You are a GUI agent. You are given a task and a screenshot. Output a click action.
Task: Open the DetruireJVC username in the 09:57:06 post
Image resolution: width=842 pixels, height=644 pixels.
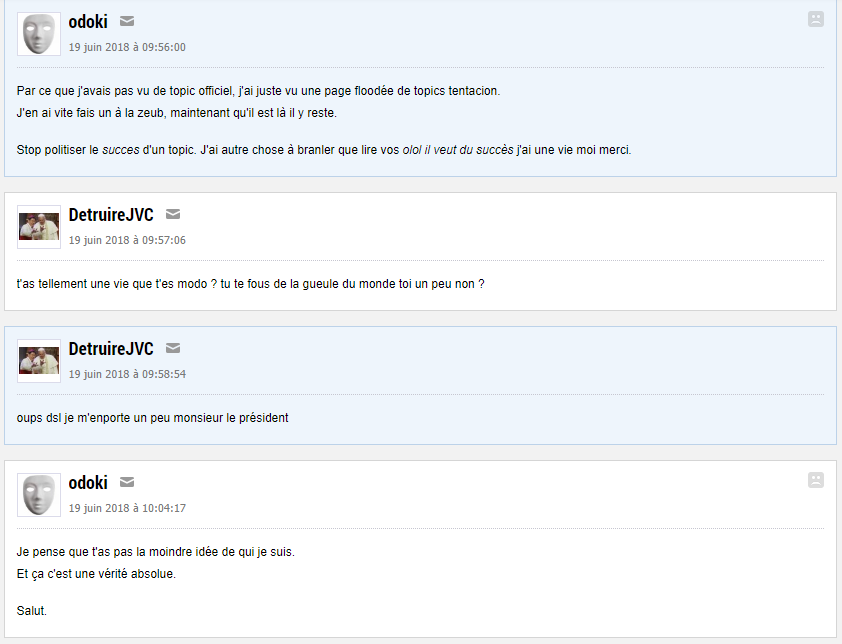point(111,214)
